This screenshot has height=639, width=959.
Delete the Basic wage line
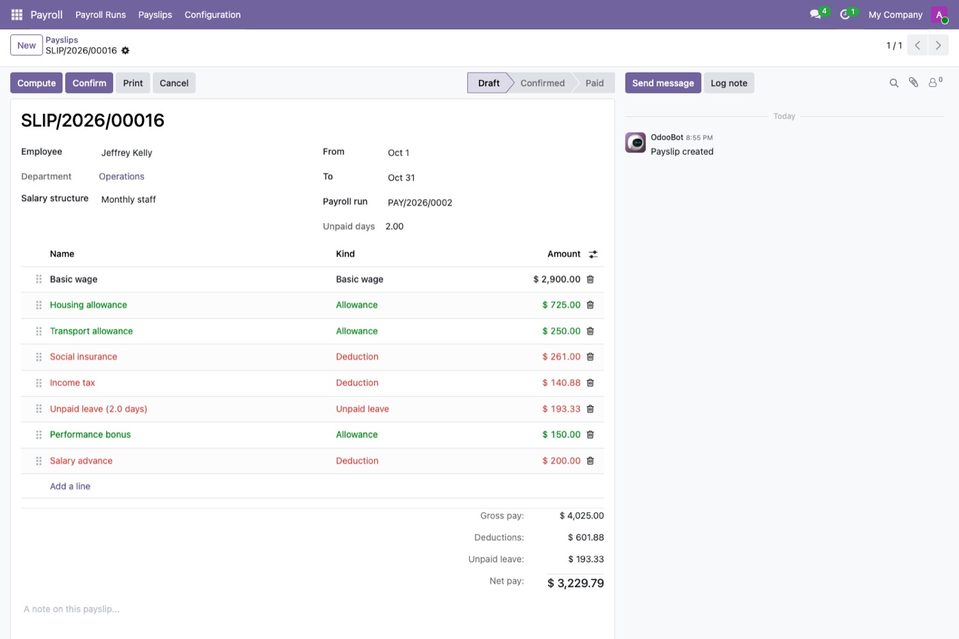tap(590, 279)
